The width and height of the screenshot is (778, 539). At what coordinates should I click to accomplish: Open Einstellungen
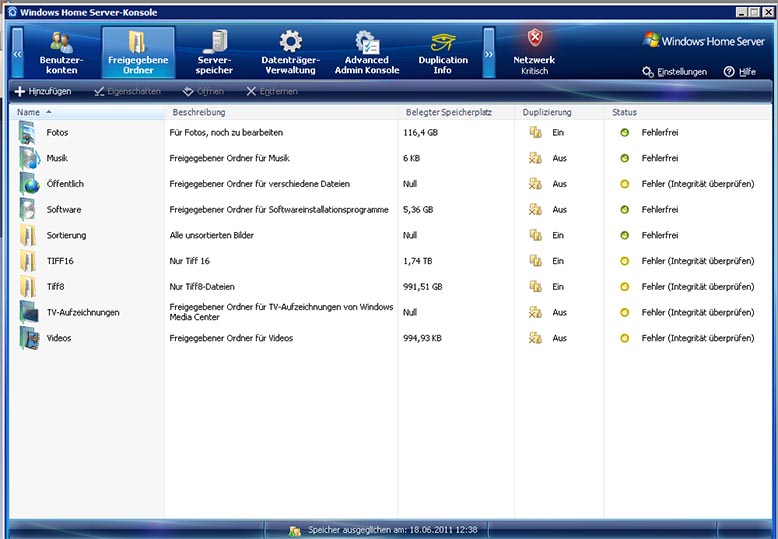[675, 72]
